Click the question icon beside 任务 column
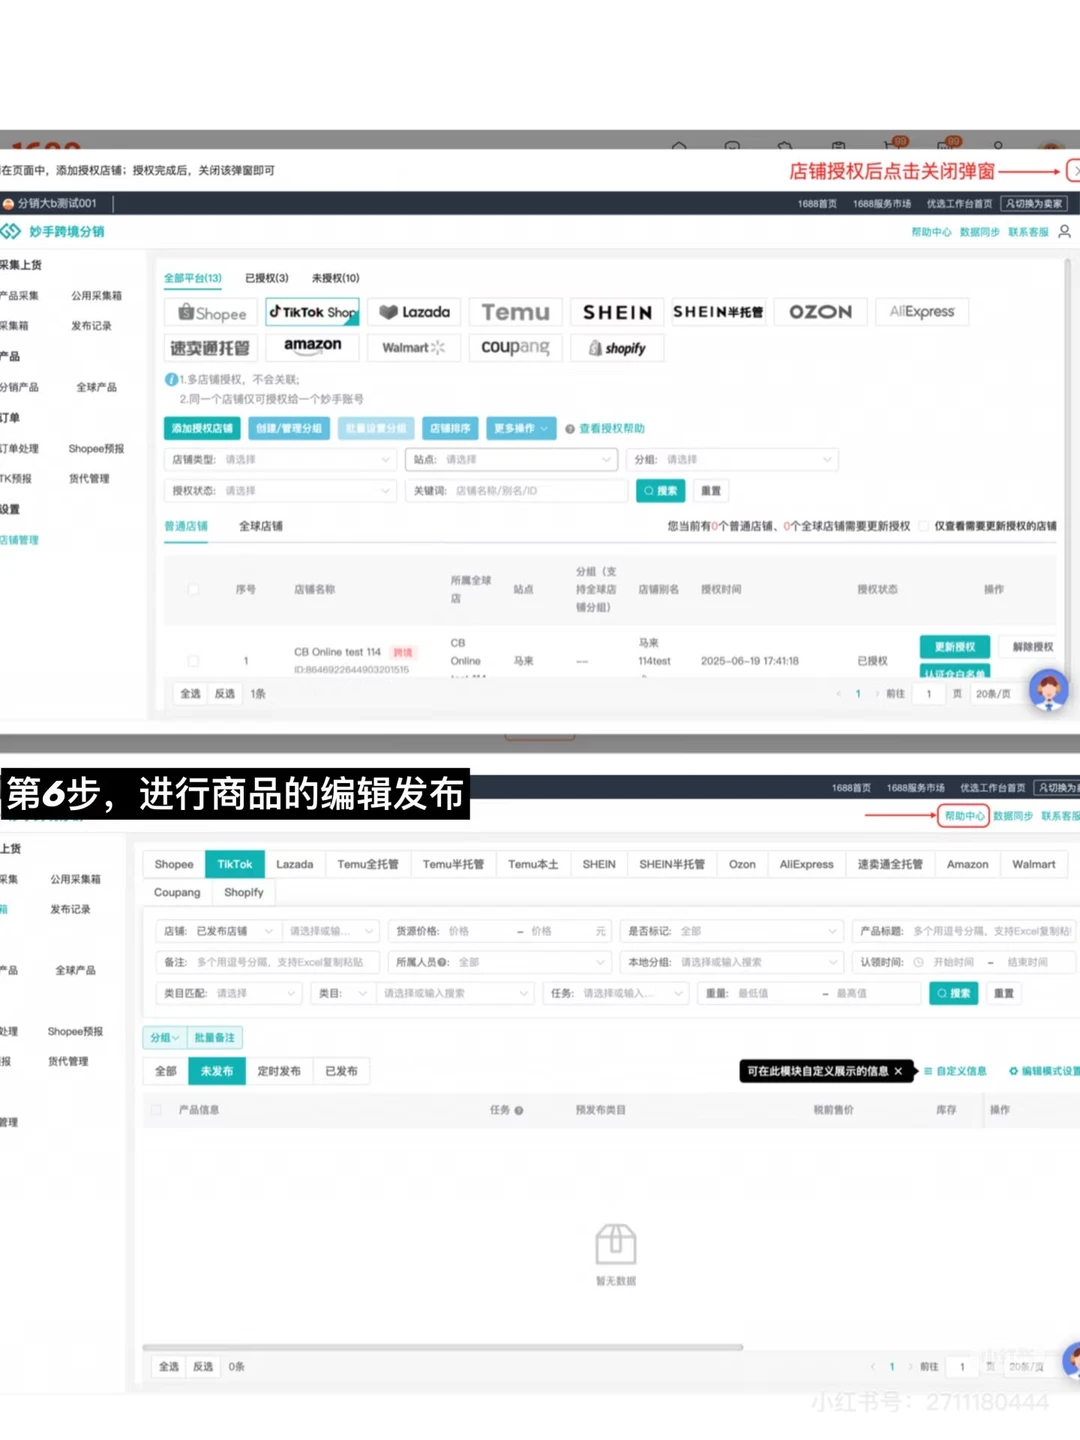Image resolution: width=1080 pixels, height=1440 pixels. pyautogui.click(x=519, y=1110)
